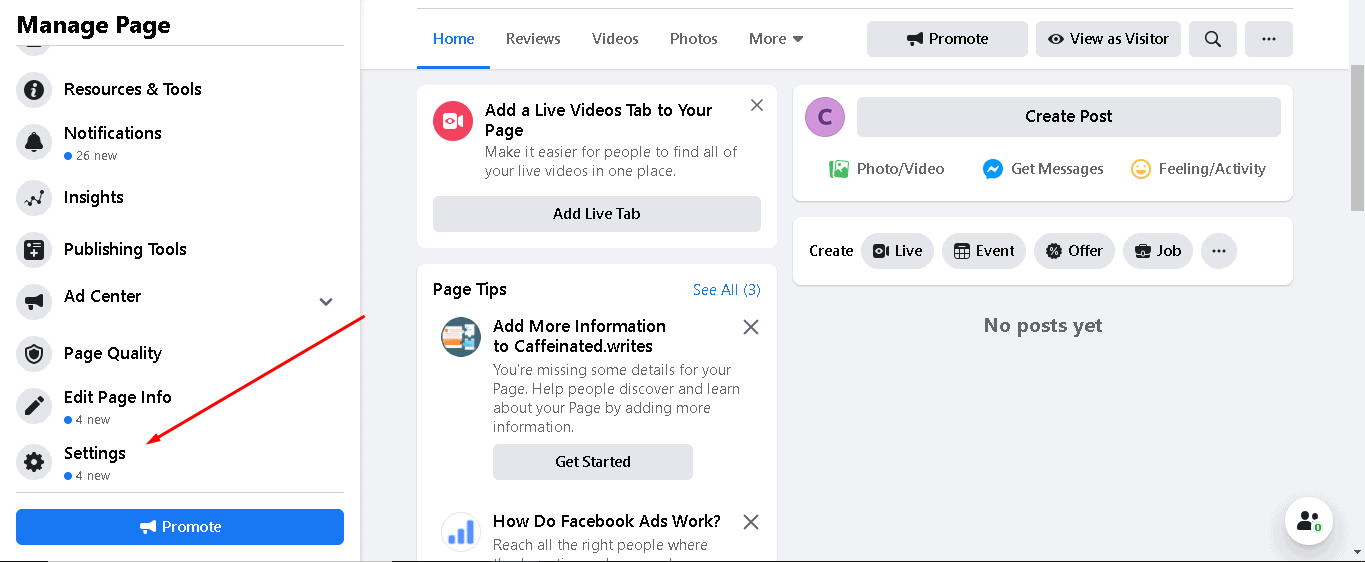This screenshot has height=562, width=1365.
Task: Click the Add Live Tab button
Action: tap(597, 214)
